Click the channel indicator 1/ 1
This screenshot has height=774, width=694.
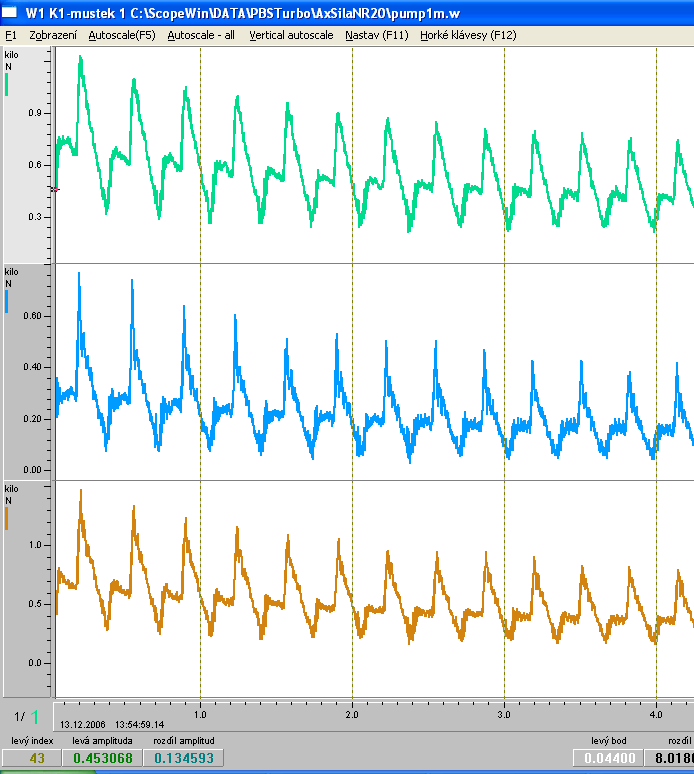pyautogui.click(x=26, y=717)
